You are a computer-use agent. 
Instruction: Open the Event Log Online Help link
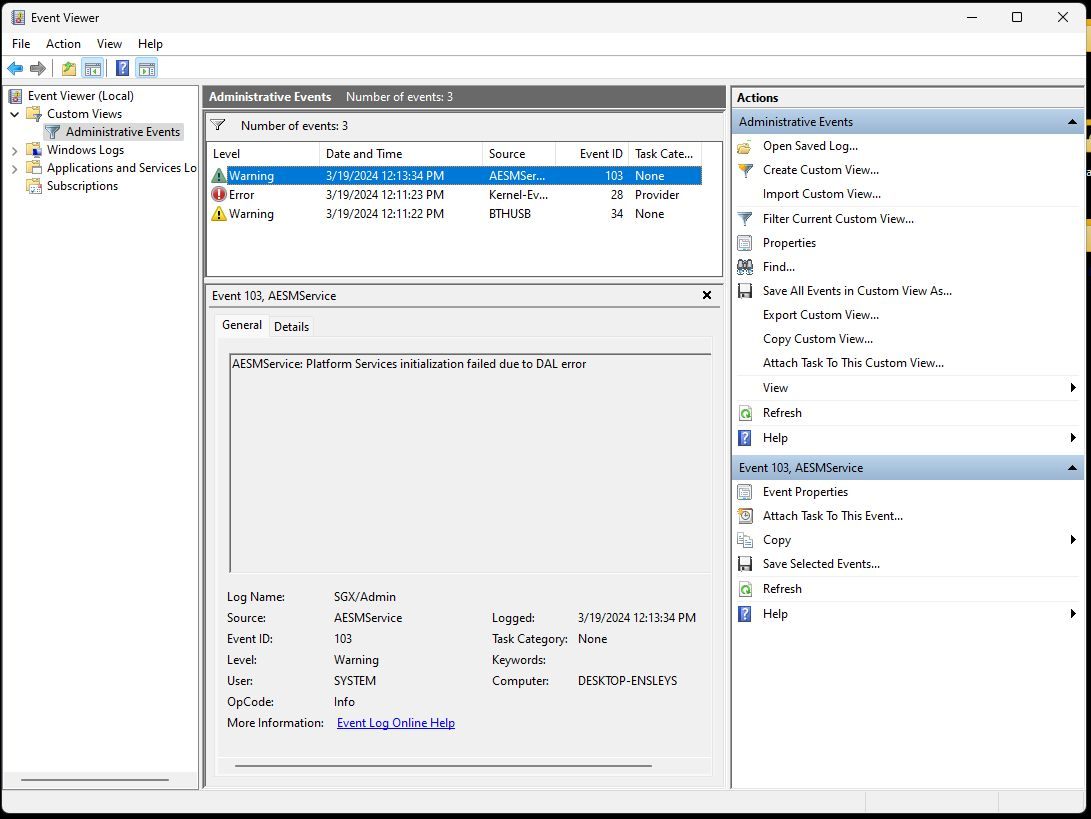(x=396, y=723)
